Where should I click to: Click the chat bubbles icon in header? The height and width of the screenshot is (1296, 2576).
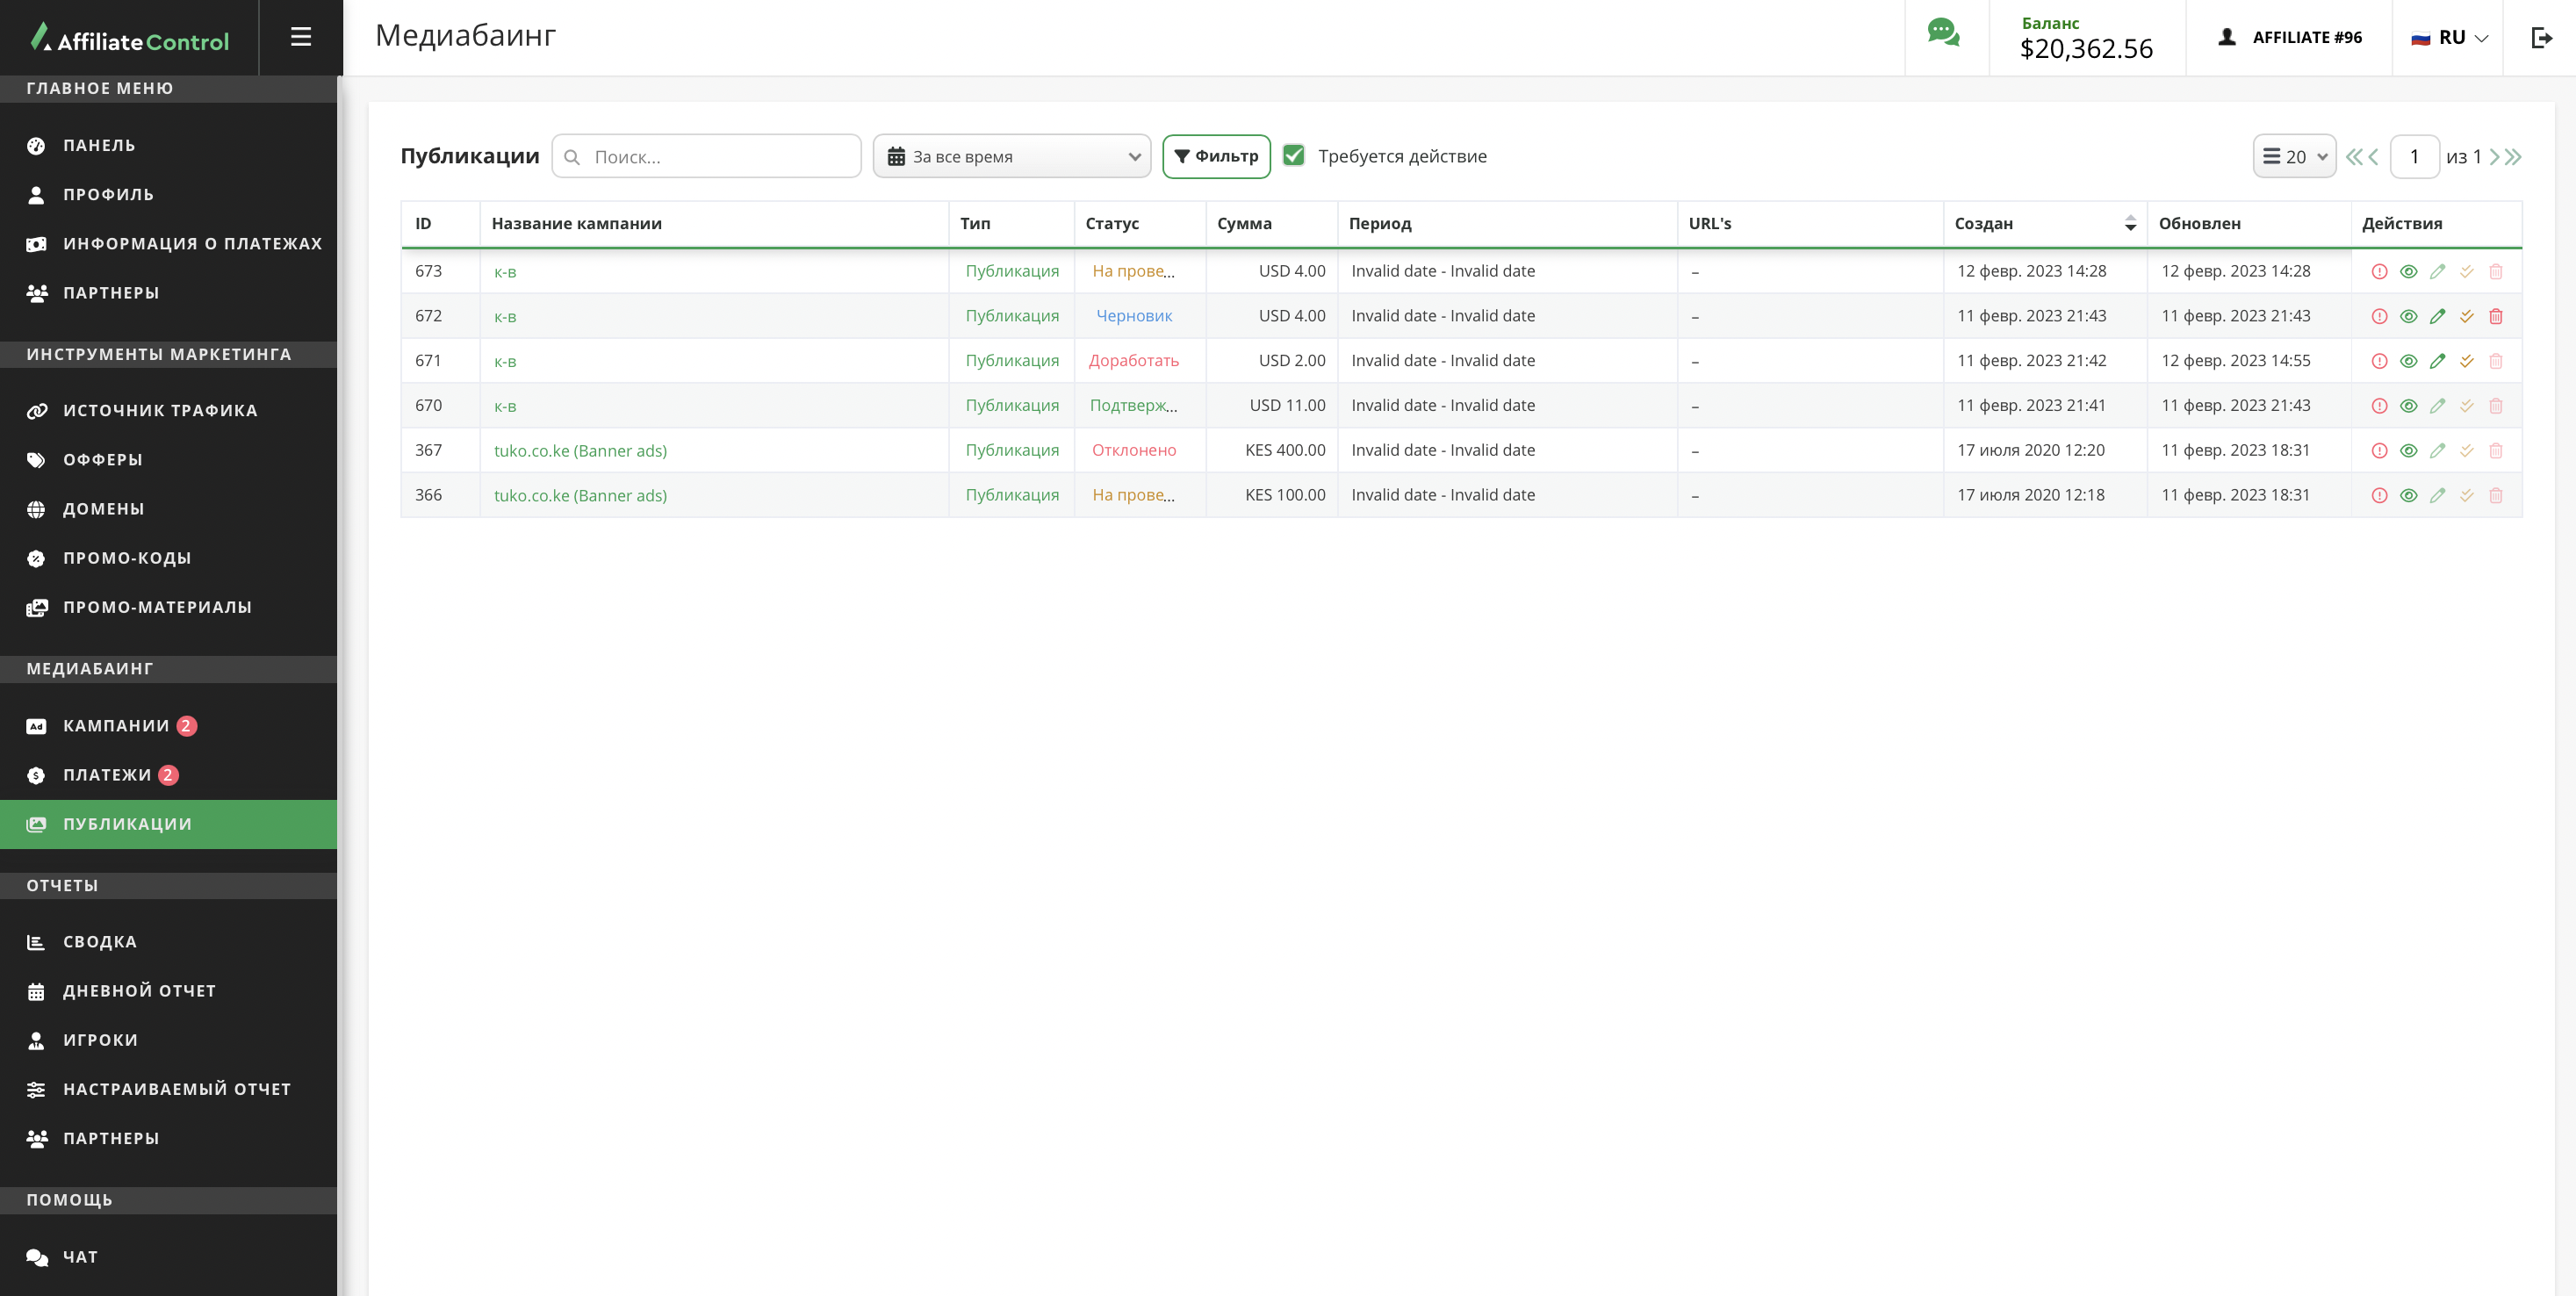point(1943,33)
